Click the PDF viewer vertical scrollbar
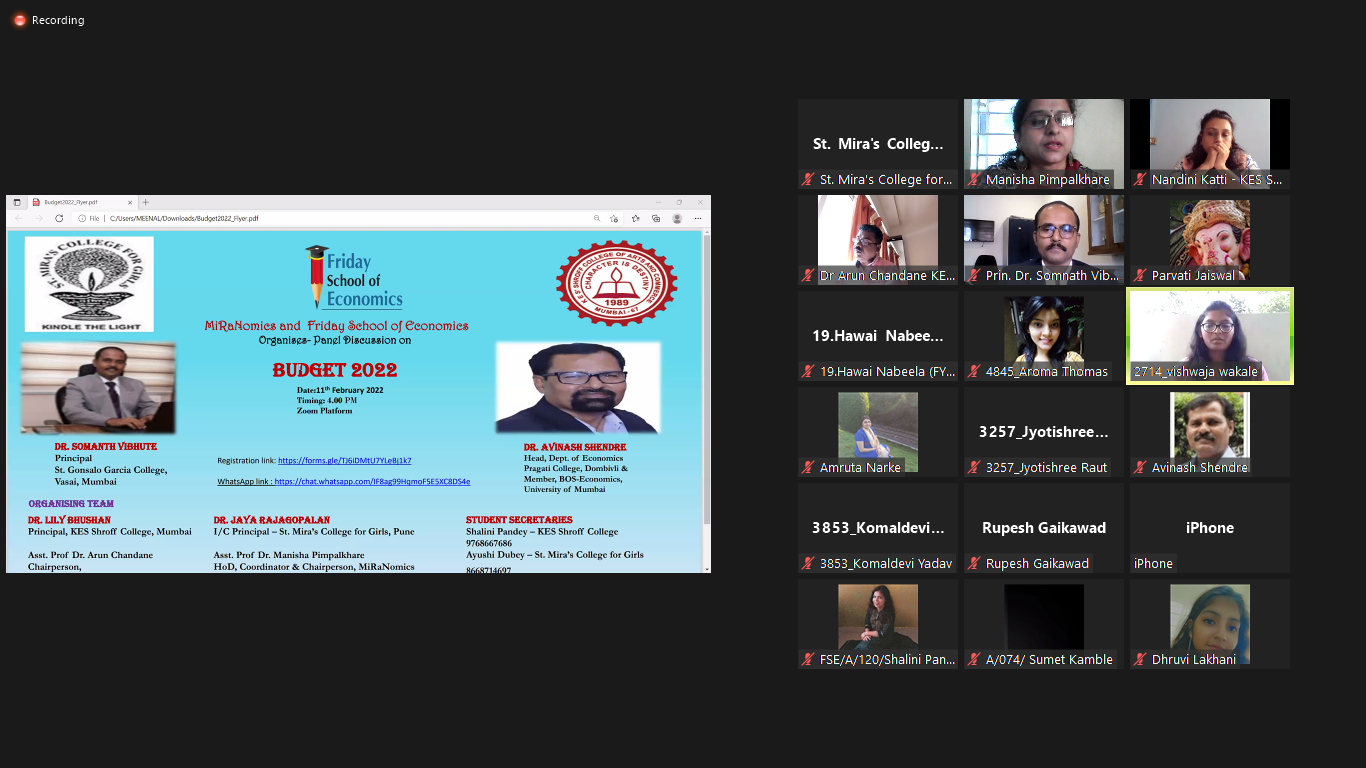This screenshot has width=1366, height=768. coord(706,380)
